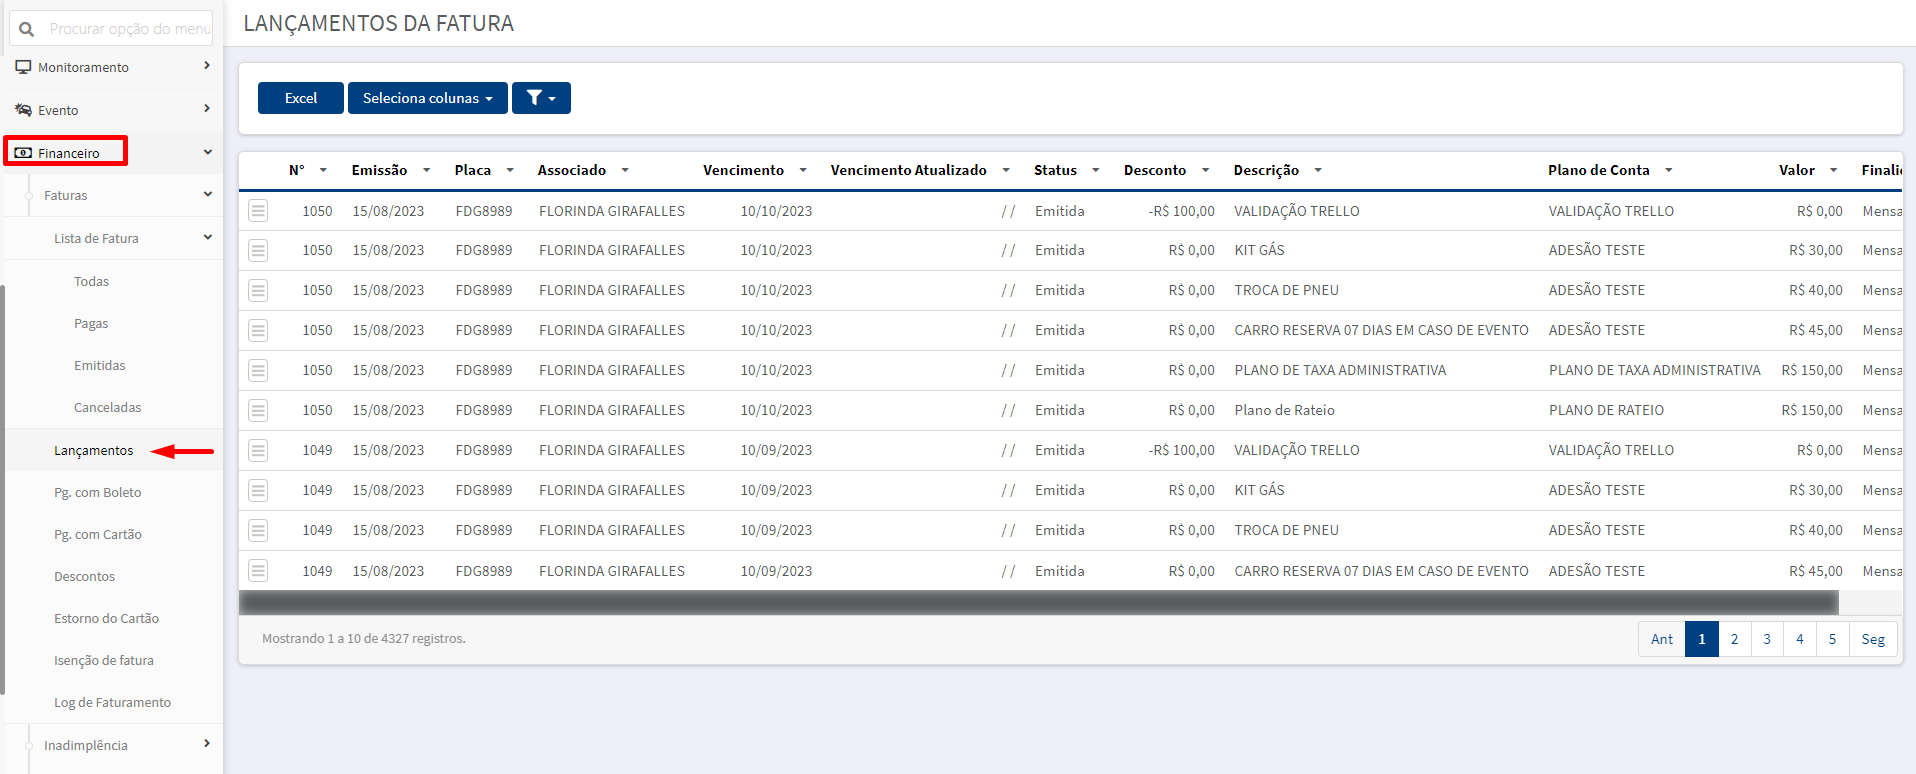Open the Associado column dropdown arrow
This screenshot has width=1916, height=774.
625,170
